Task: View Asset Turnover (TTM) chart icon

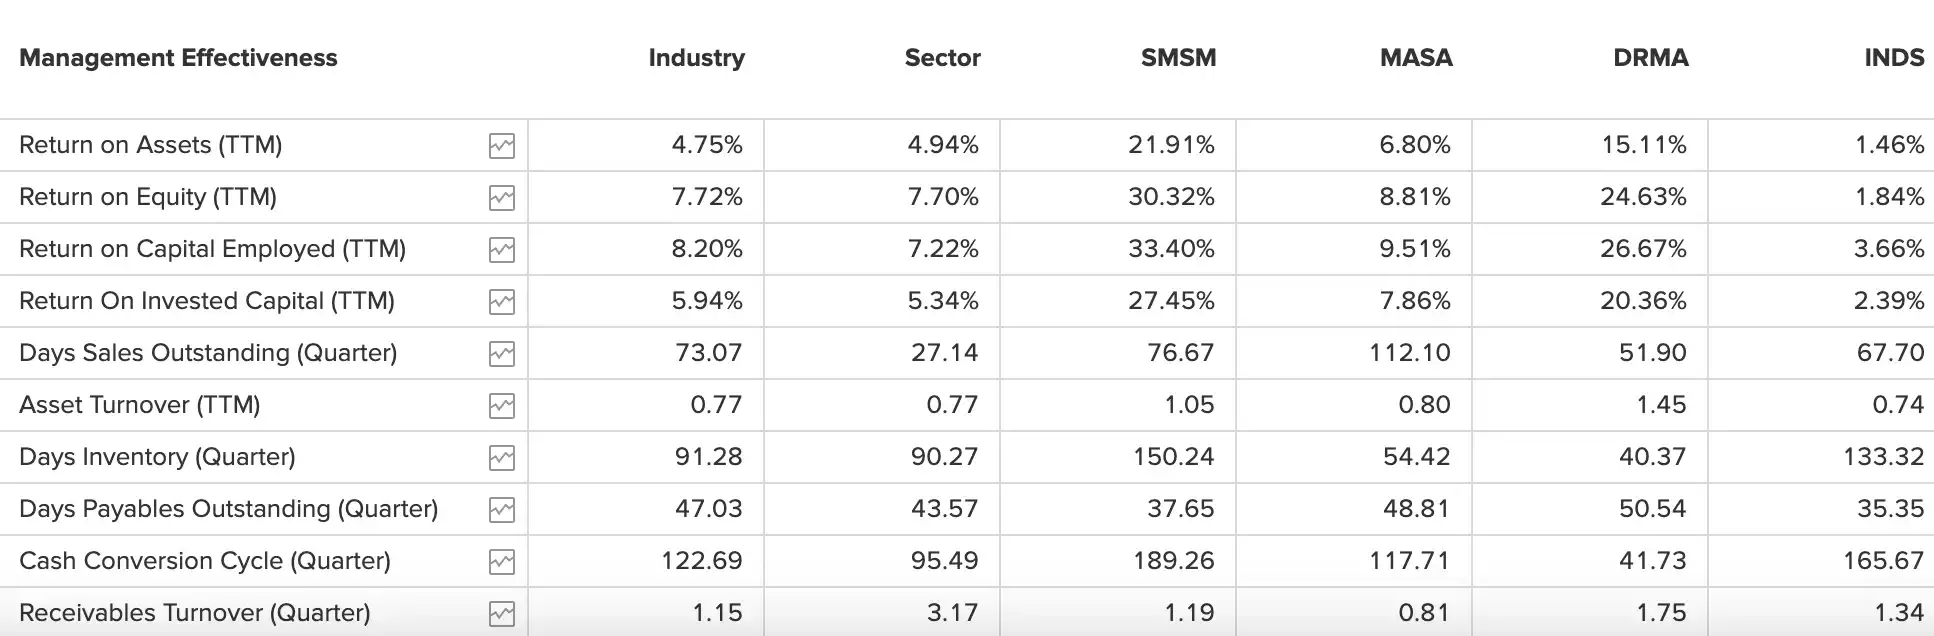Action: tap(502, 406)
